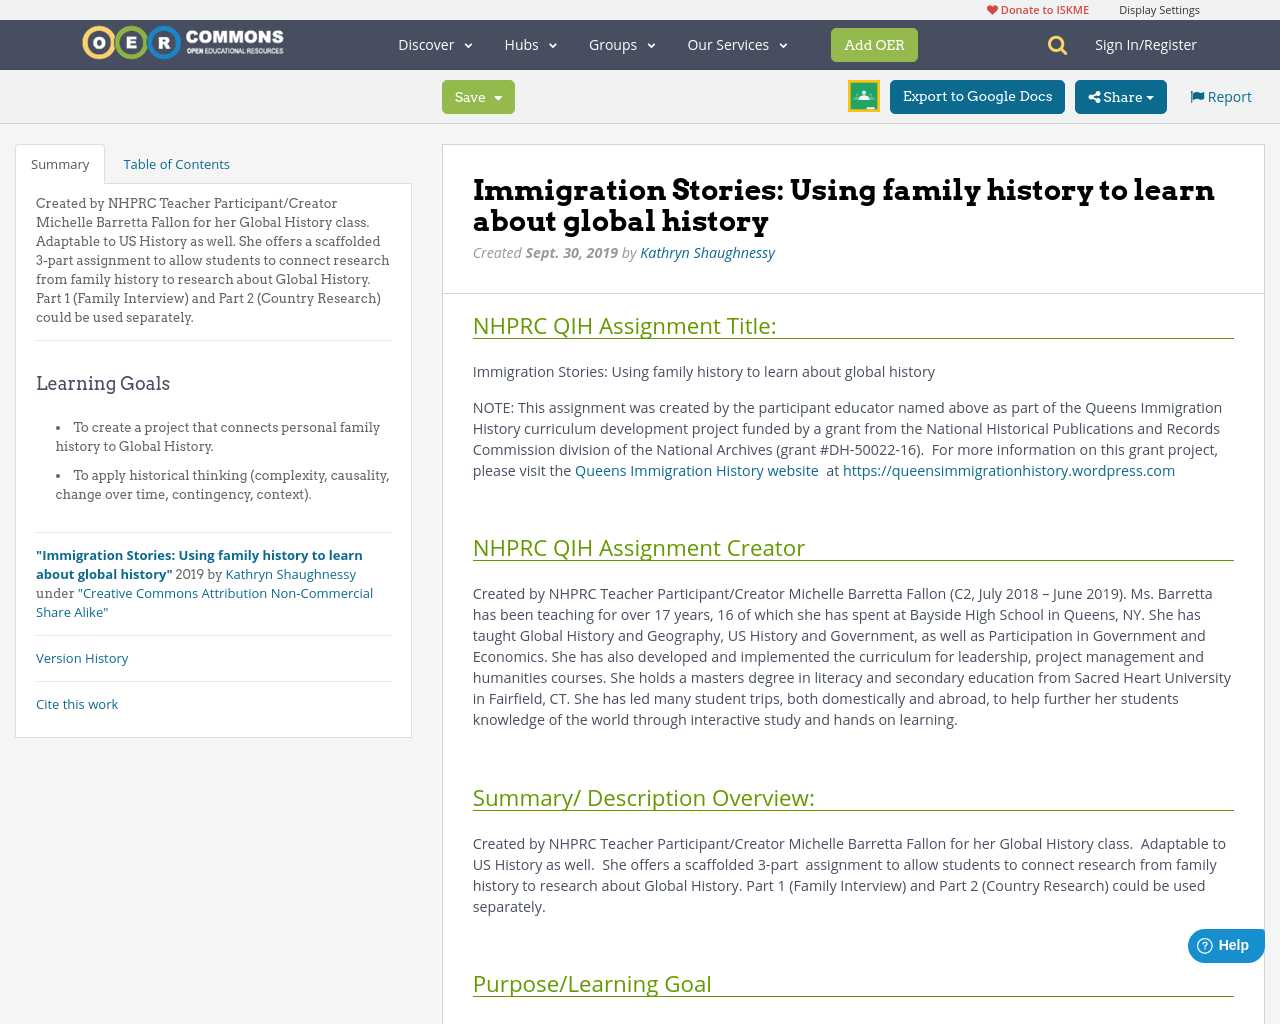Image resolution: width=1280 pixels, height=1024 pixels.
Task: Select the list bullet under Learning Goals
Action: tap(57, 426)
